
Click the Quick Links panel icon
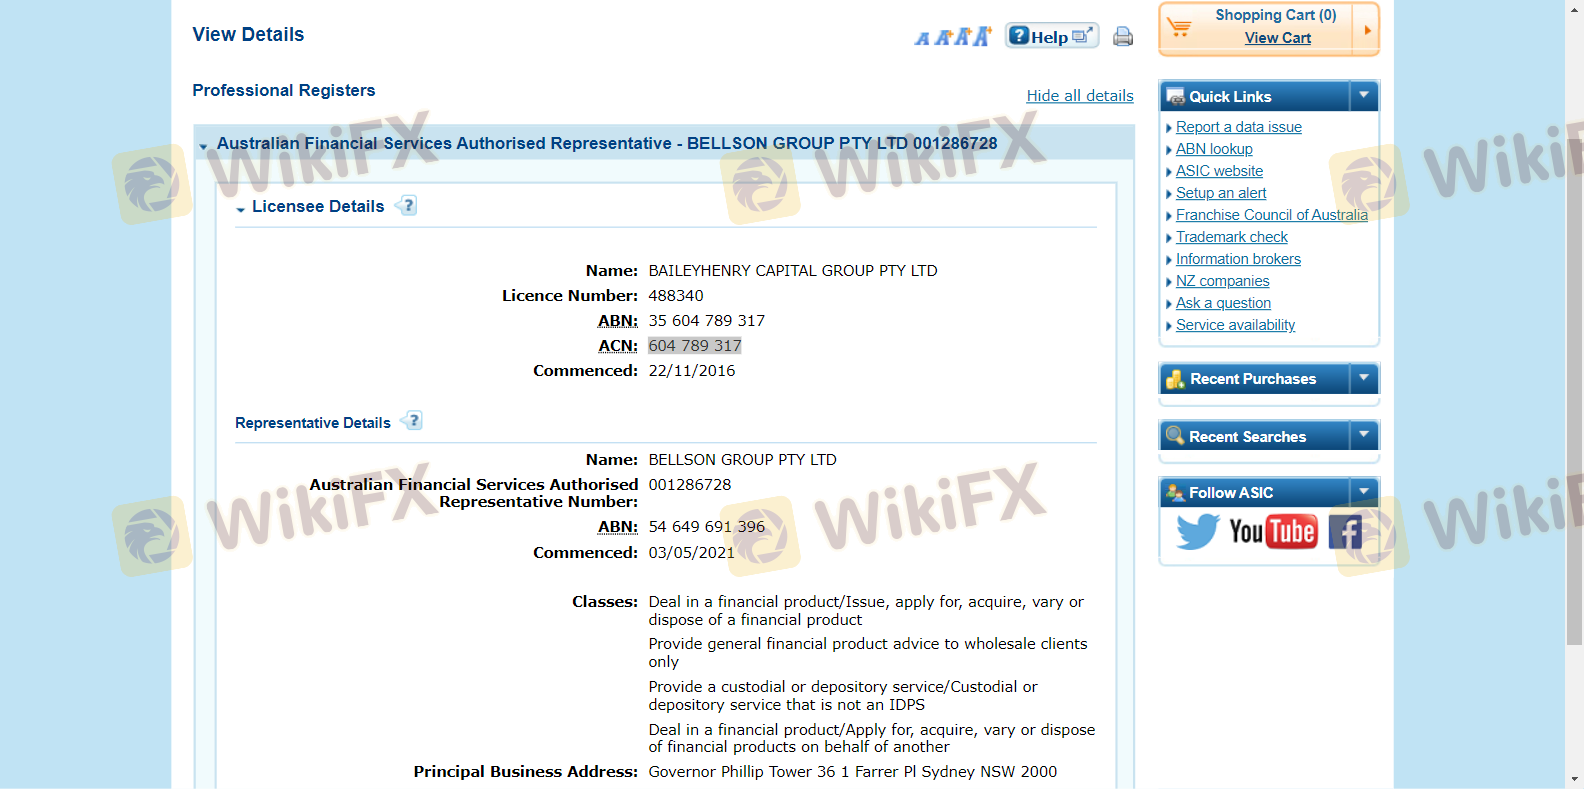[1175, 97]
